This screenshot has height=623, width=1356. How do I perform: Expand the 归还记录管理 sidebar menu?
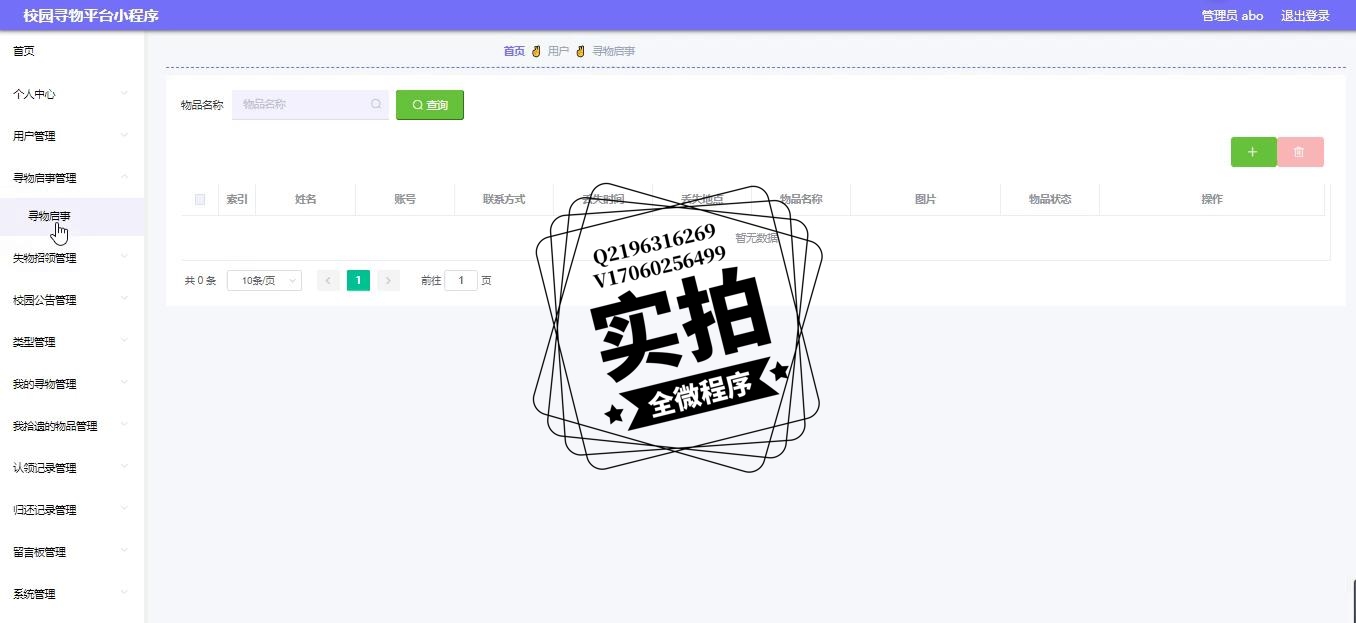[x=72, y=510]
